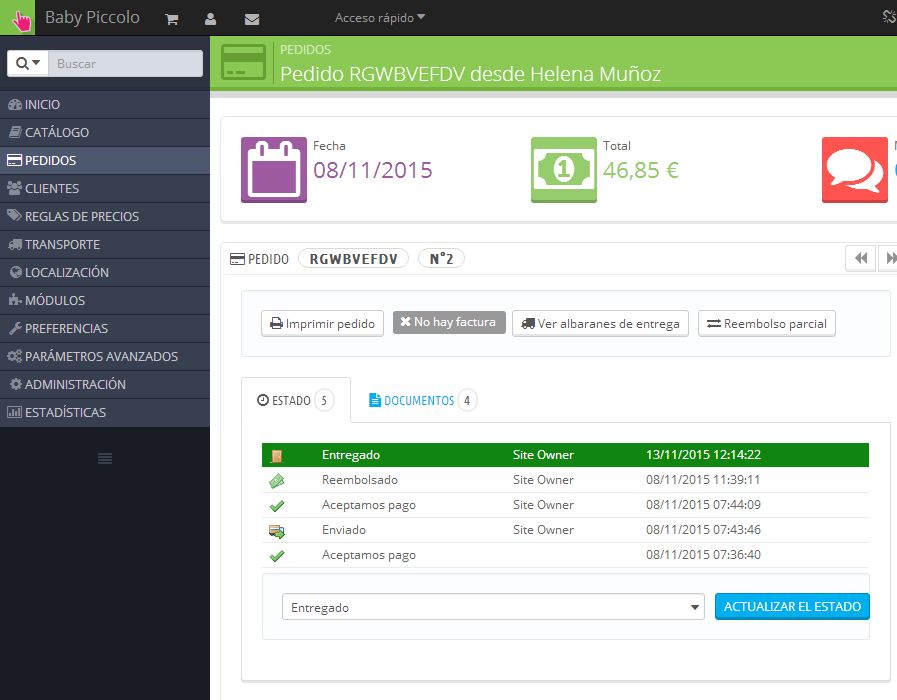897x700 pixels.
Task: Open PREFERENCIAS in the sidebar
Action: (105, 329)
